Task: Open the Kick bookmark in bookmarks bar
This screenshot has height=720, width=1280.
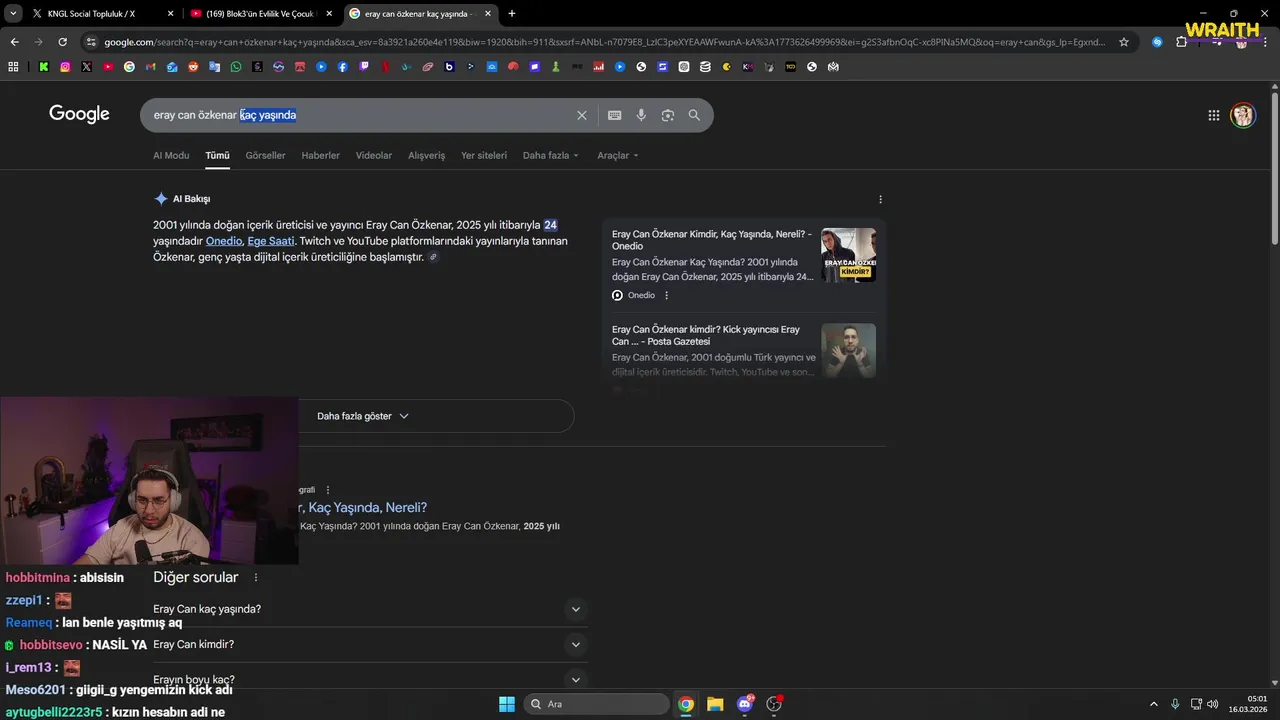Action: (43, 67)
